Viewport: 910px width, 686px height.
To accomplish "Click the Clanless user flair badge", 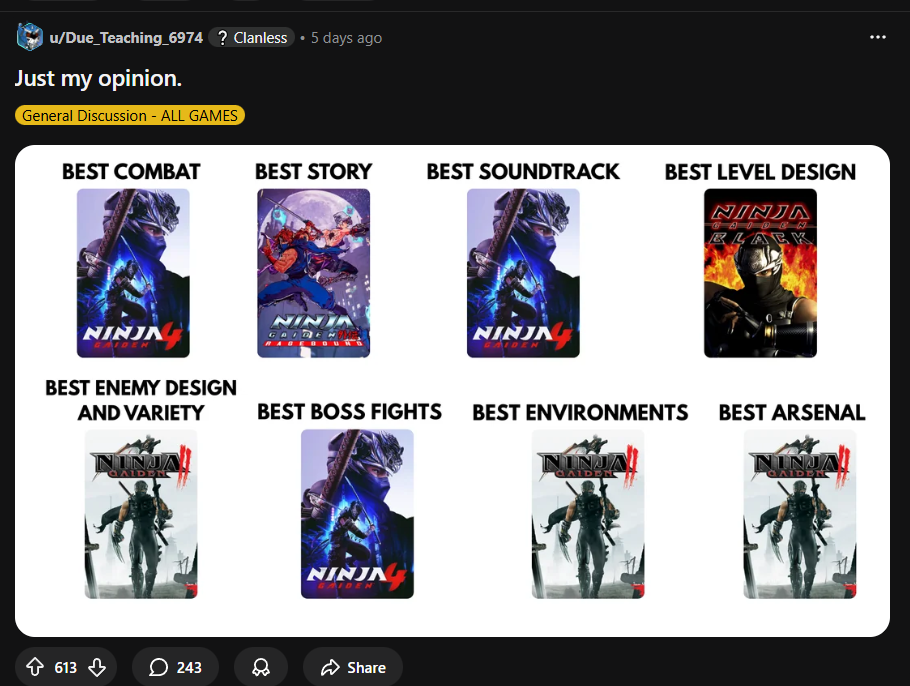I will coord(251,38).
